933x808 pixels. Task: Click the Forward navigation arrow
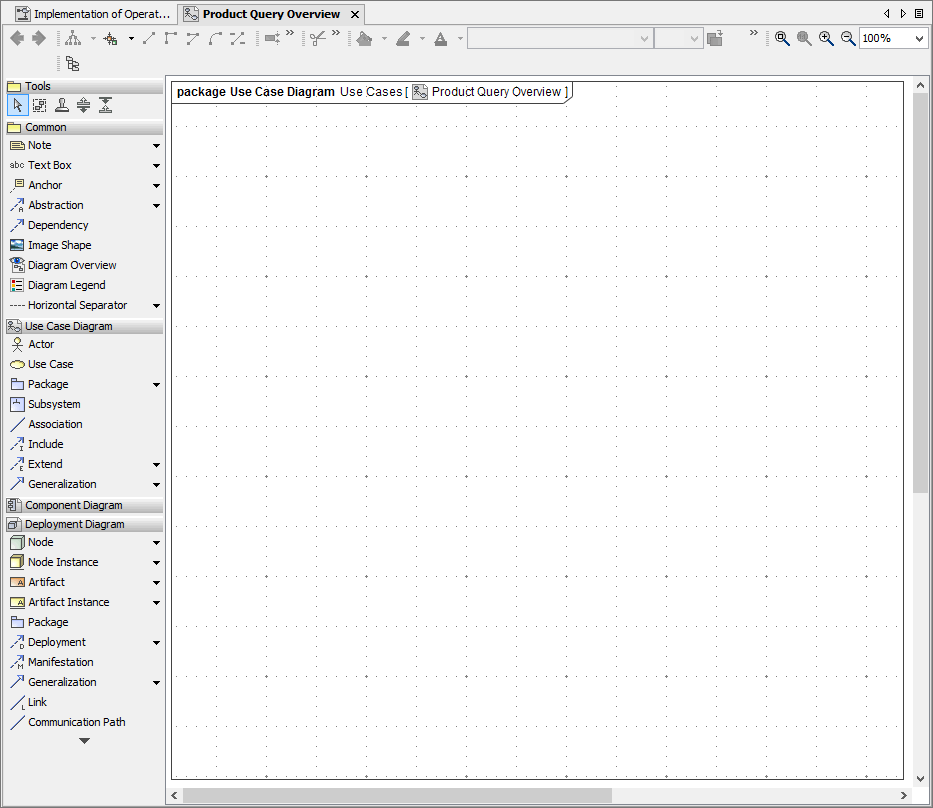[x=37, y=38]
